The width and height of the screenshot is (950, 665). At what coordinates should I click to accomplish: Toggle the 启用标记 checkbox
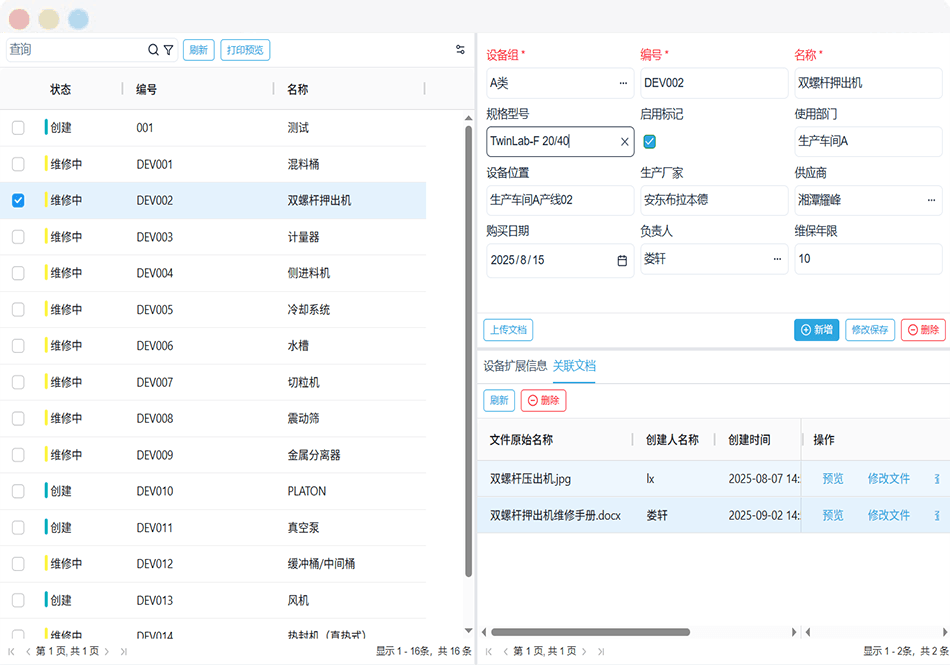pyautogui.click(x=649, y=142)
